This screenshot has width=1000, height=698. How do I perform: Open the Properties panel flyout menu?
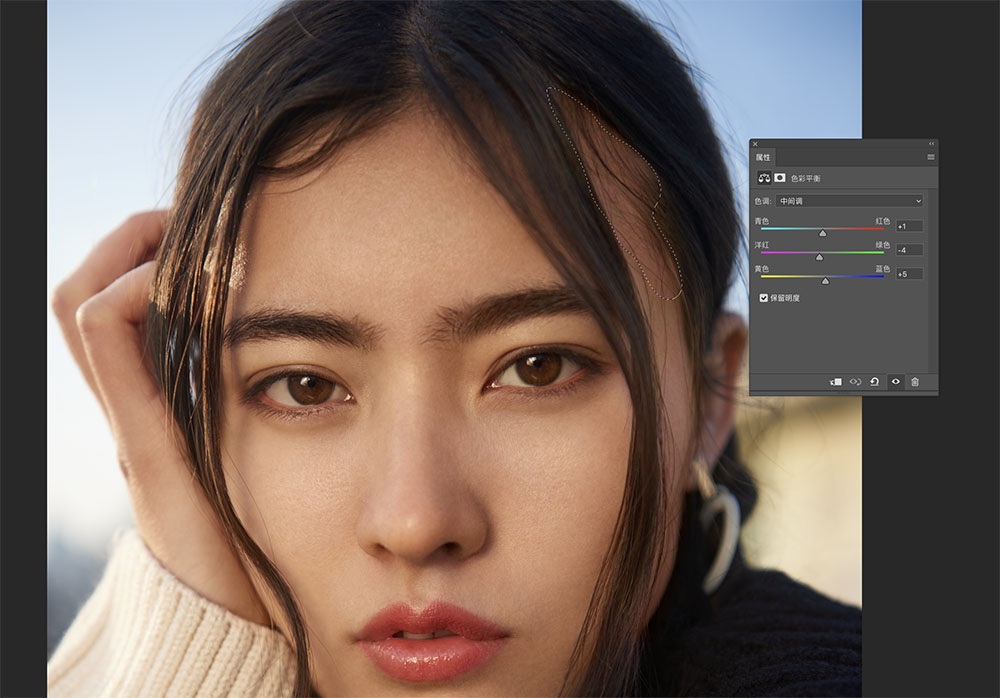pos(930,157)
